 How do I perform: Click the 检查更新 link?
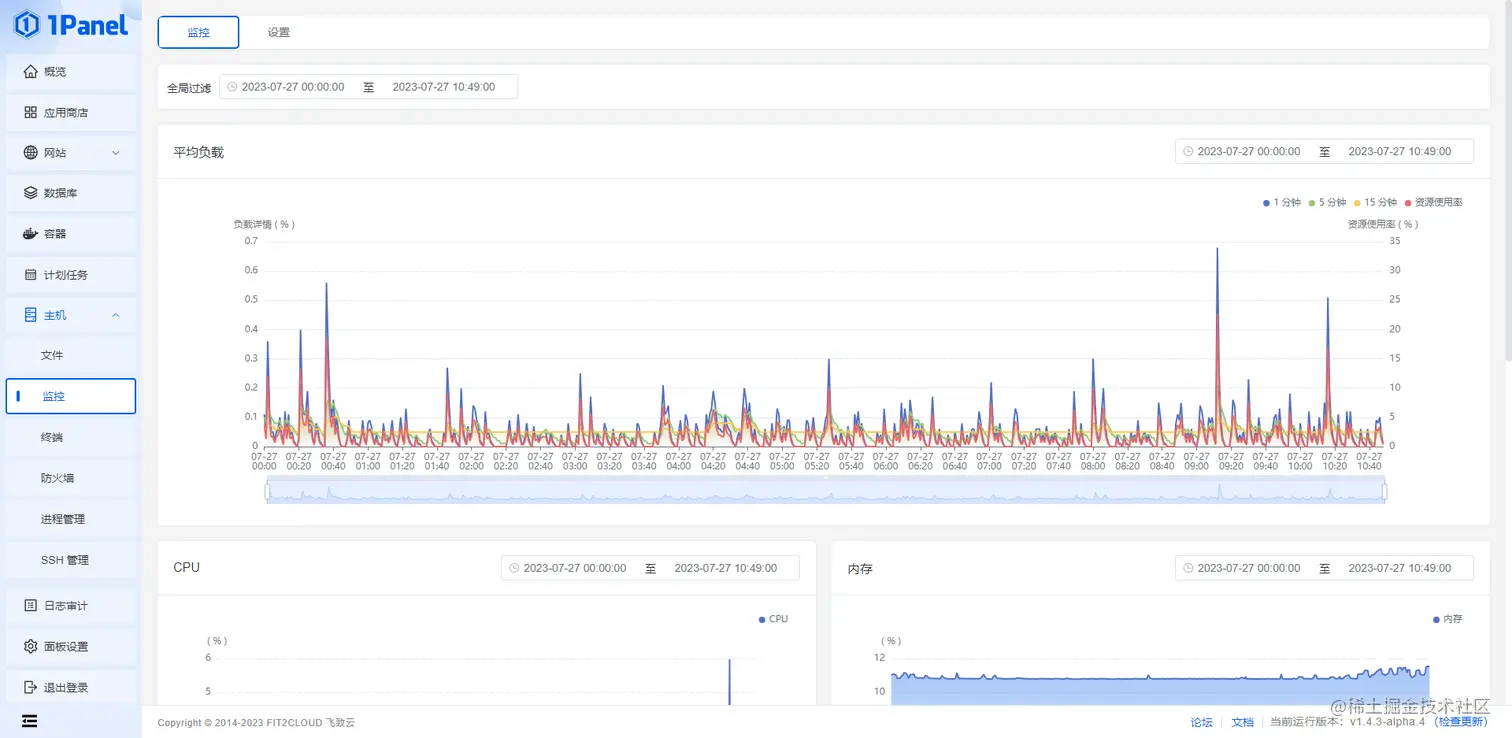tap(1461, 722)
